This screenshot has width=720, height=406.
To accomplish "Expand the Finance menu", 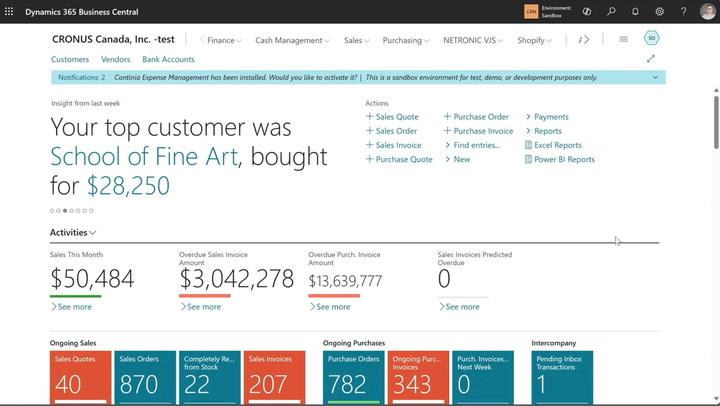I will pos(224,40).
